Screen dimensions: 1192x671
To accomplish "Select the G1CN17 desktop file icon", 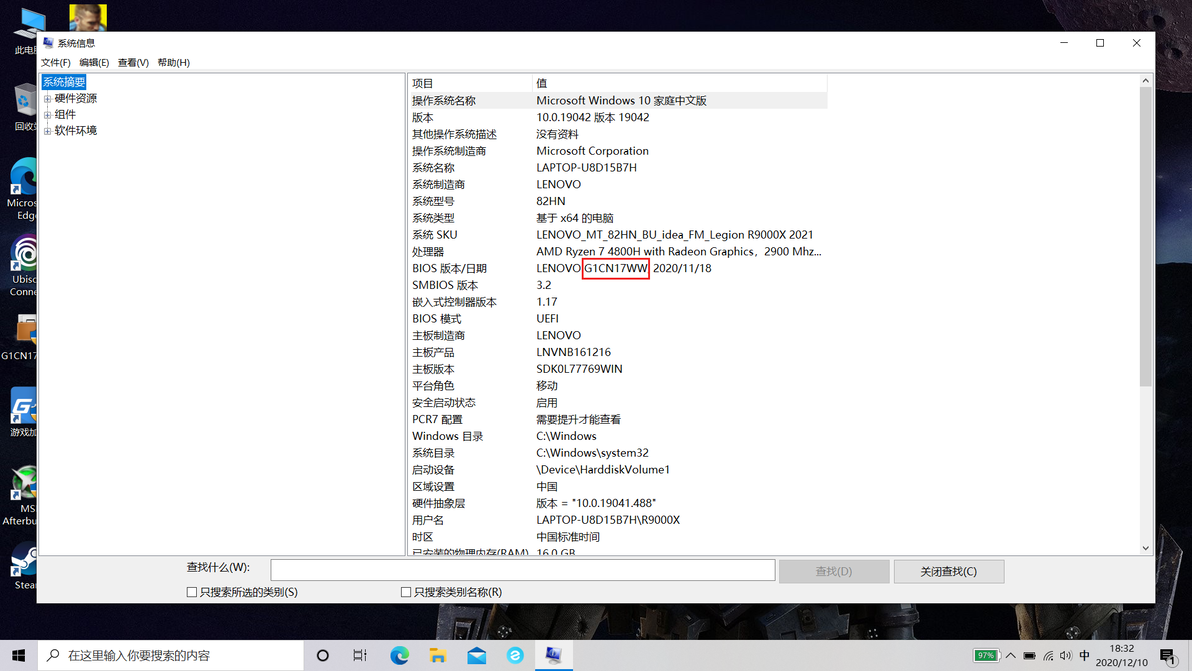I will point(21,338).
